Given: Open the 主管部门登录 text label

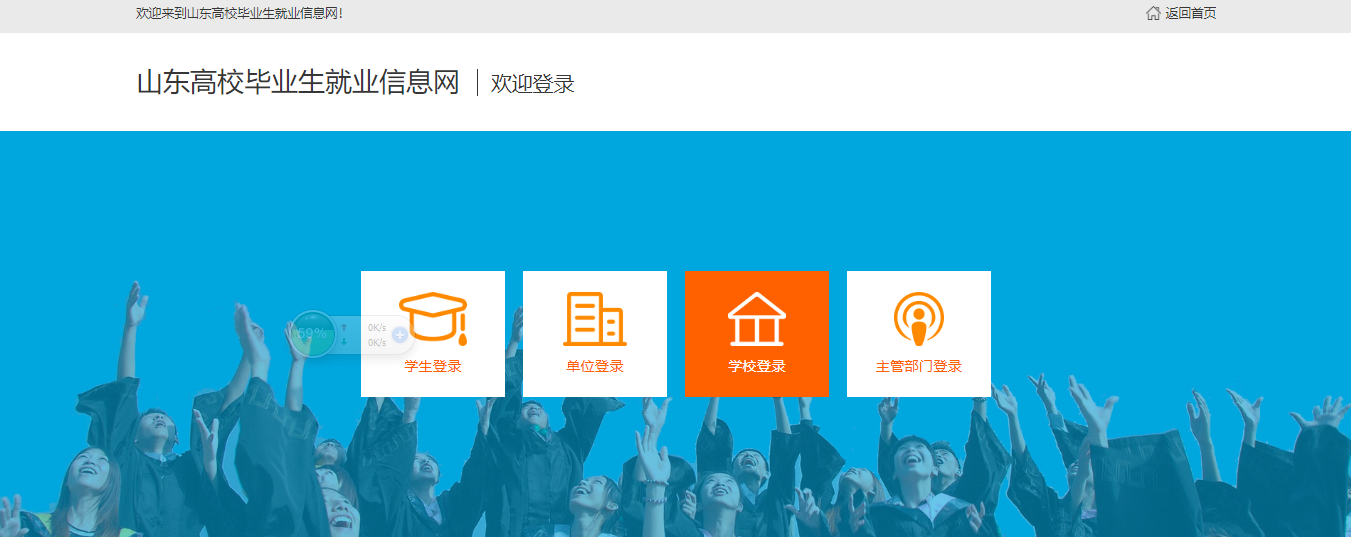Looking at the screenshot, I should pos(918,366).
